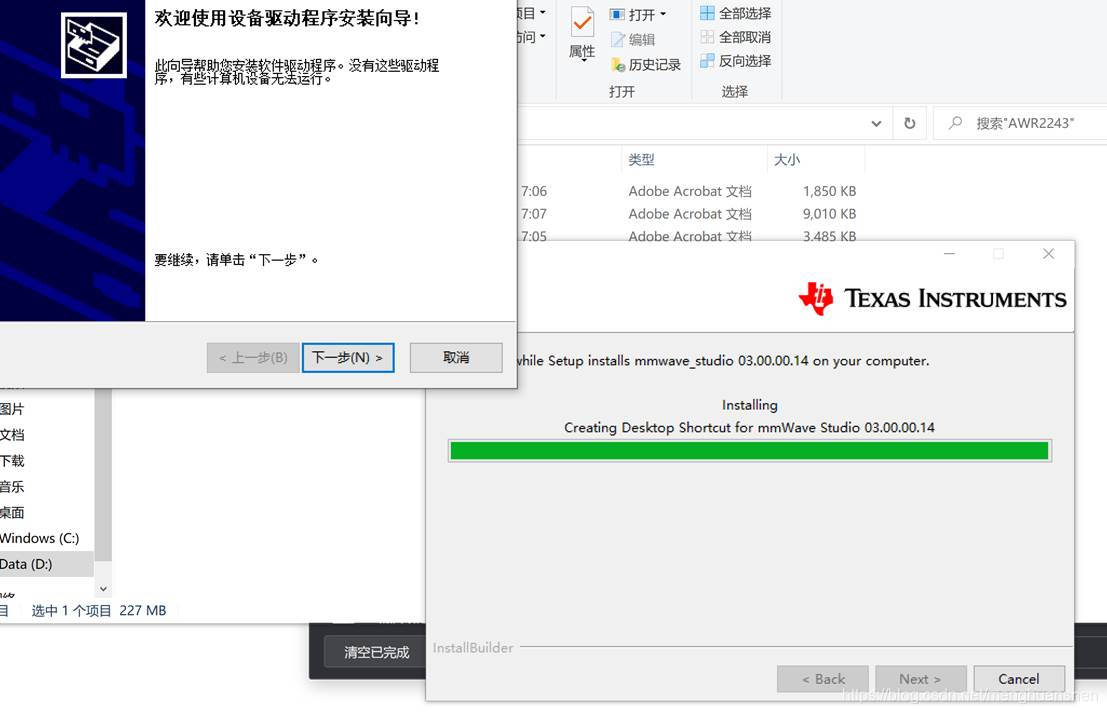Select the Adobe Acrobat row with time 7:05

tap(688, 236)
